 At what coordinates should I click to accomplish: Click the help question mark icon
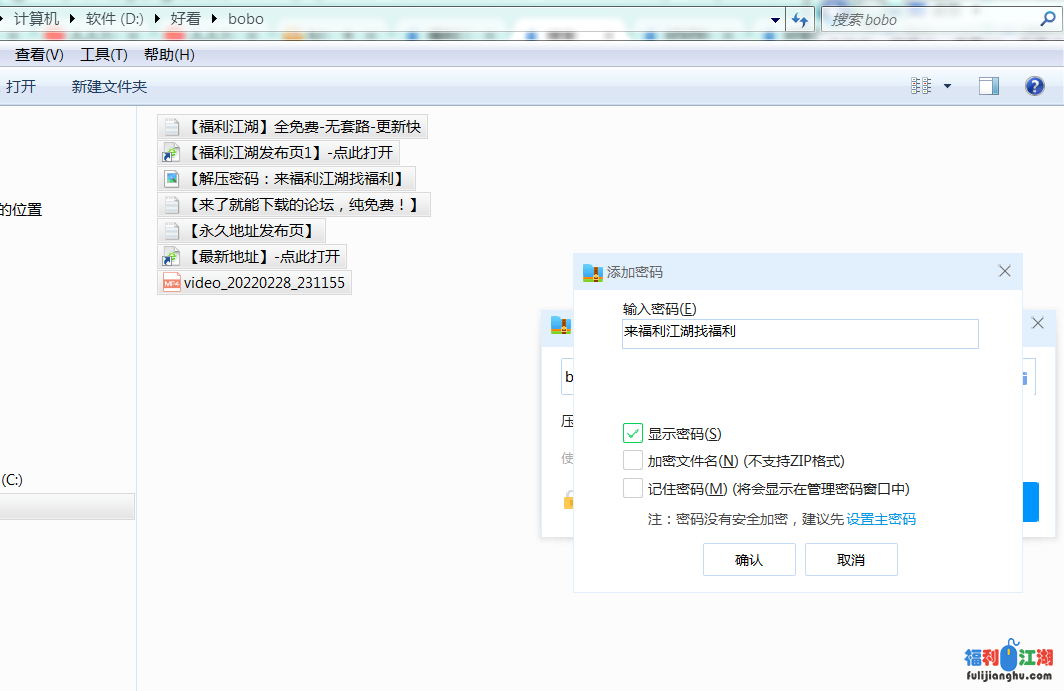(x=1035, y=86)
